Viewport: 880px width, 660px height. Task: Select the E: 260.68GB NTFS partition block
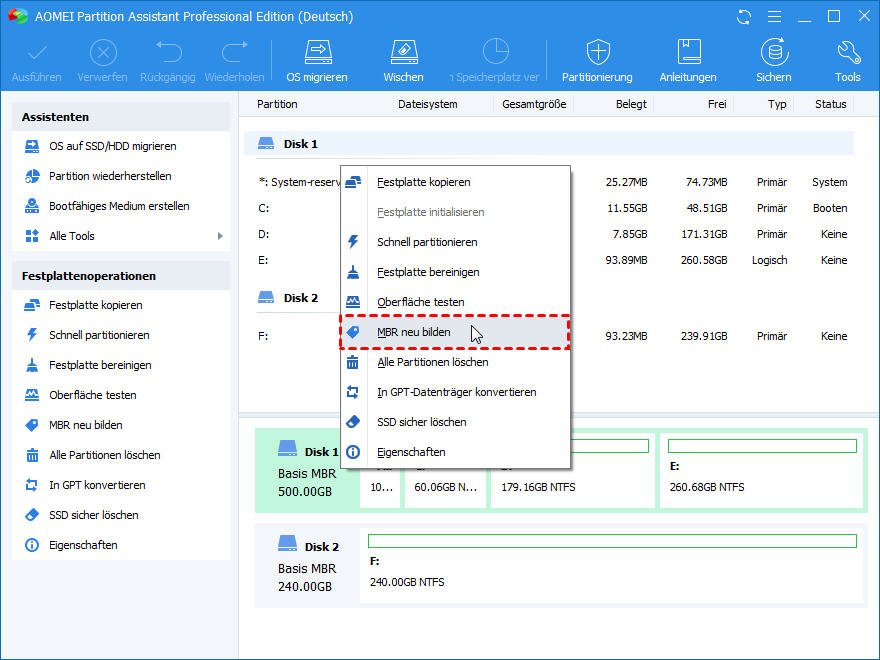pos(762,471)
